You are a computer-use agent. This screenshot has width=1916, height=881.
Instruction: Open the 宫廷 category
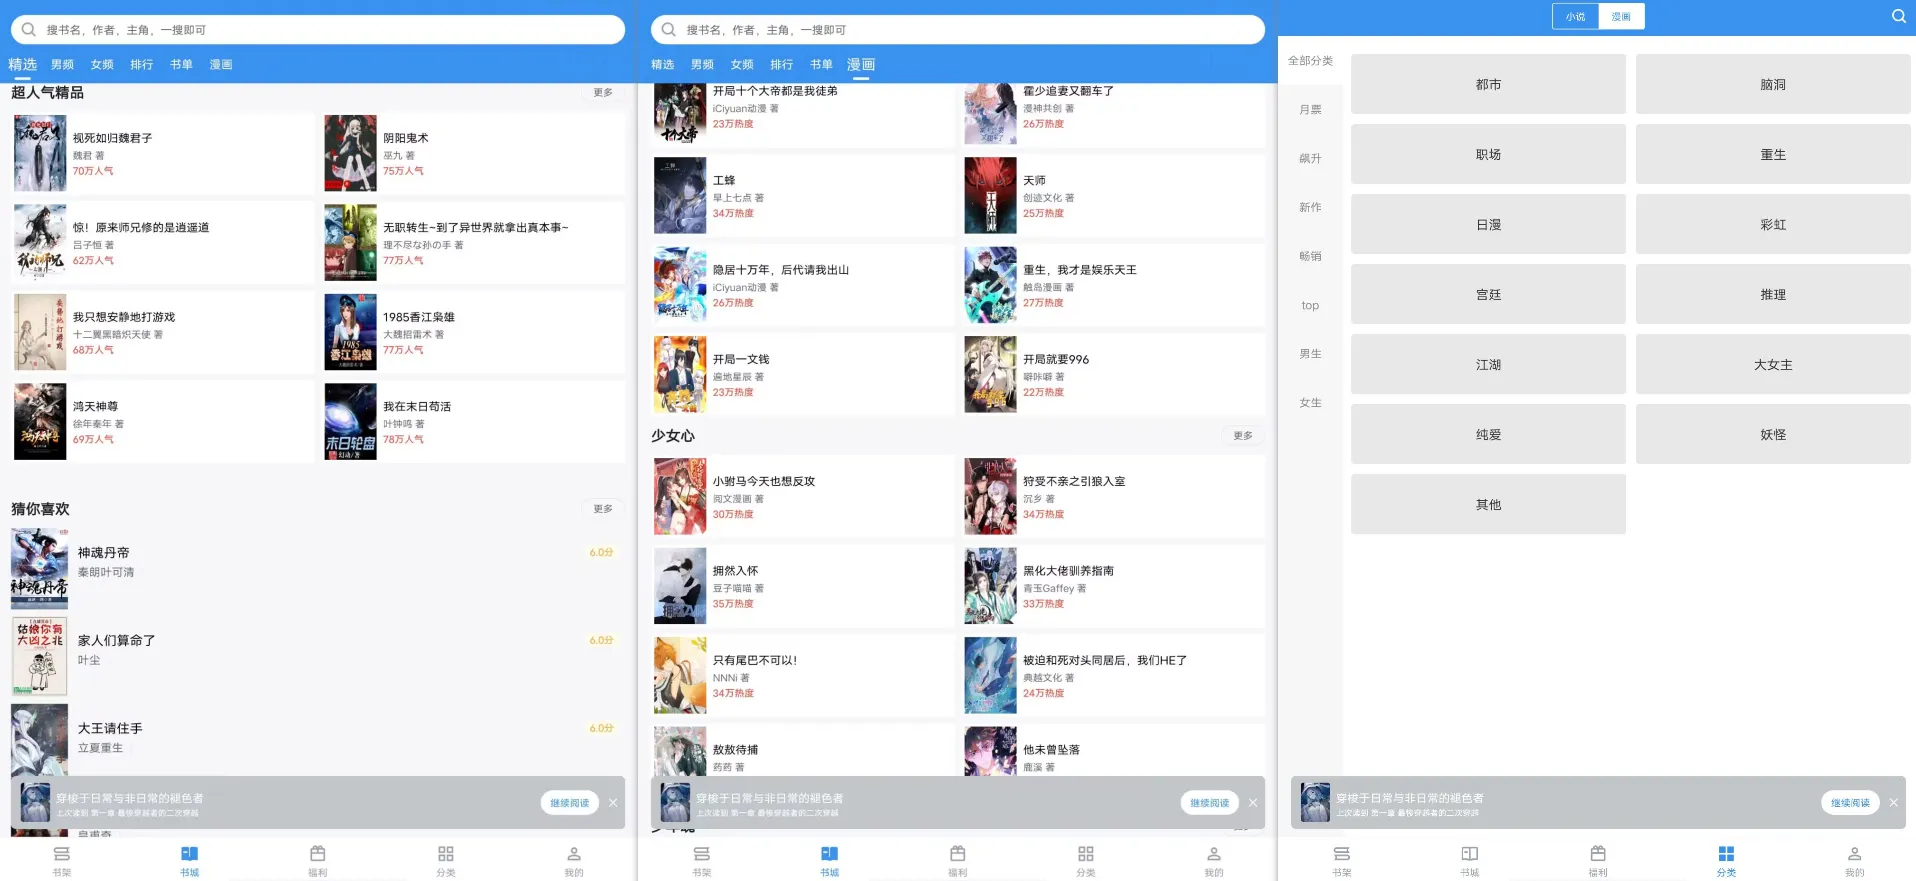tap(1488, 294)
